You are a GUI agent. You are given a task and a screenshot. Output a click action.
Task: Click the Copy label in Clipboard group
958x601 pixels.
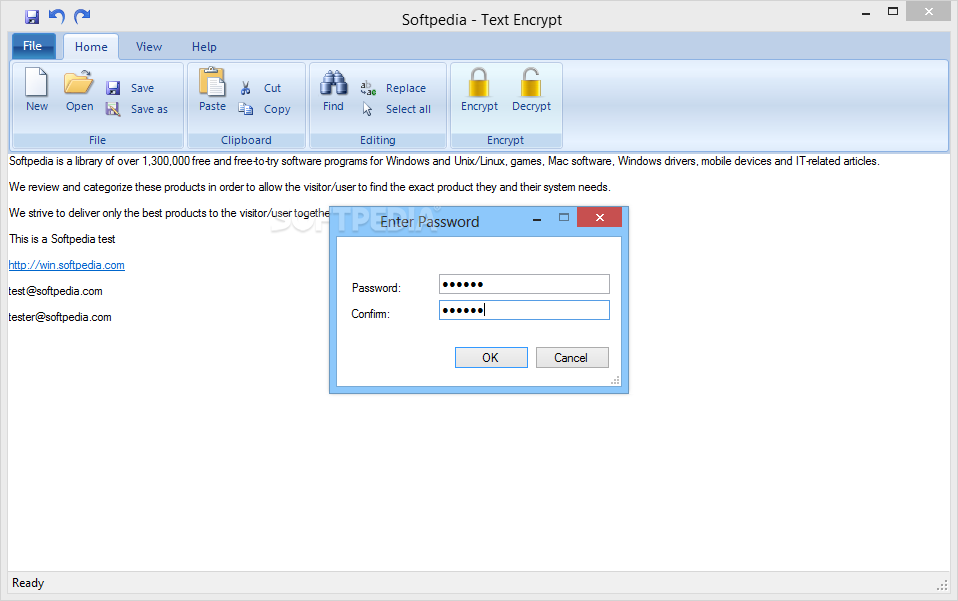[x=277, y=110]
